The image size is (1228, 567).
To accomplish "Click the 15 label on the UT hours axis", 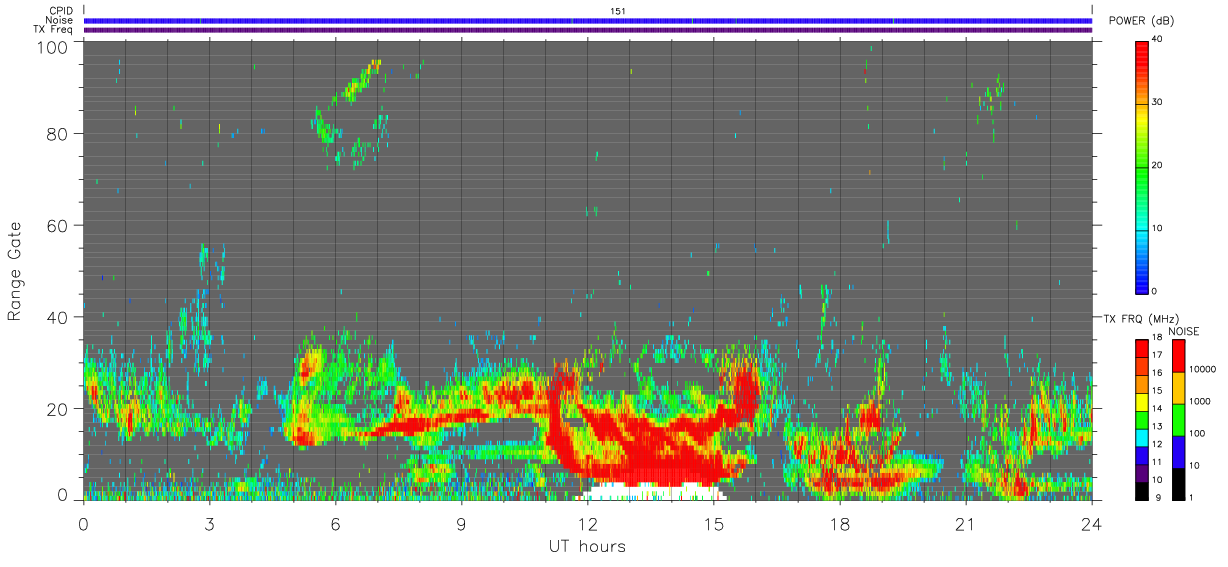I will point(714,524).
